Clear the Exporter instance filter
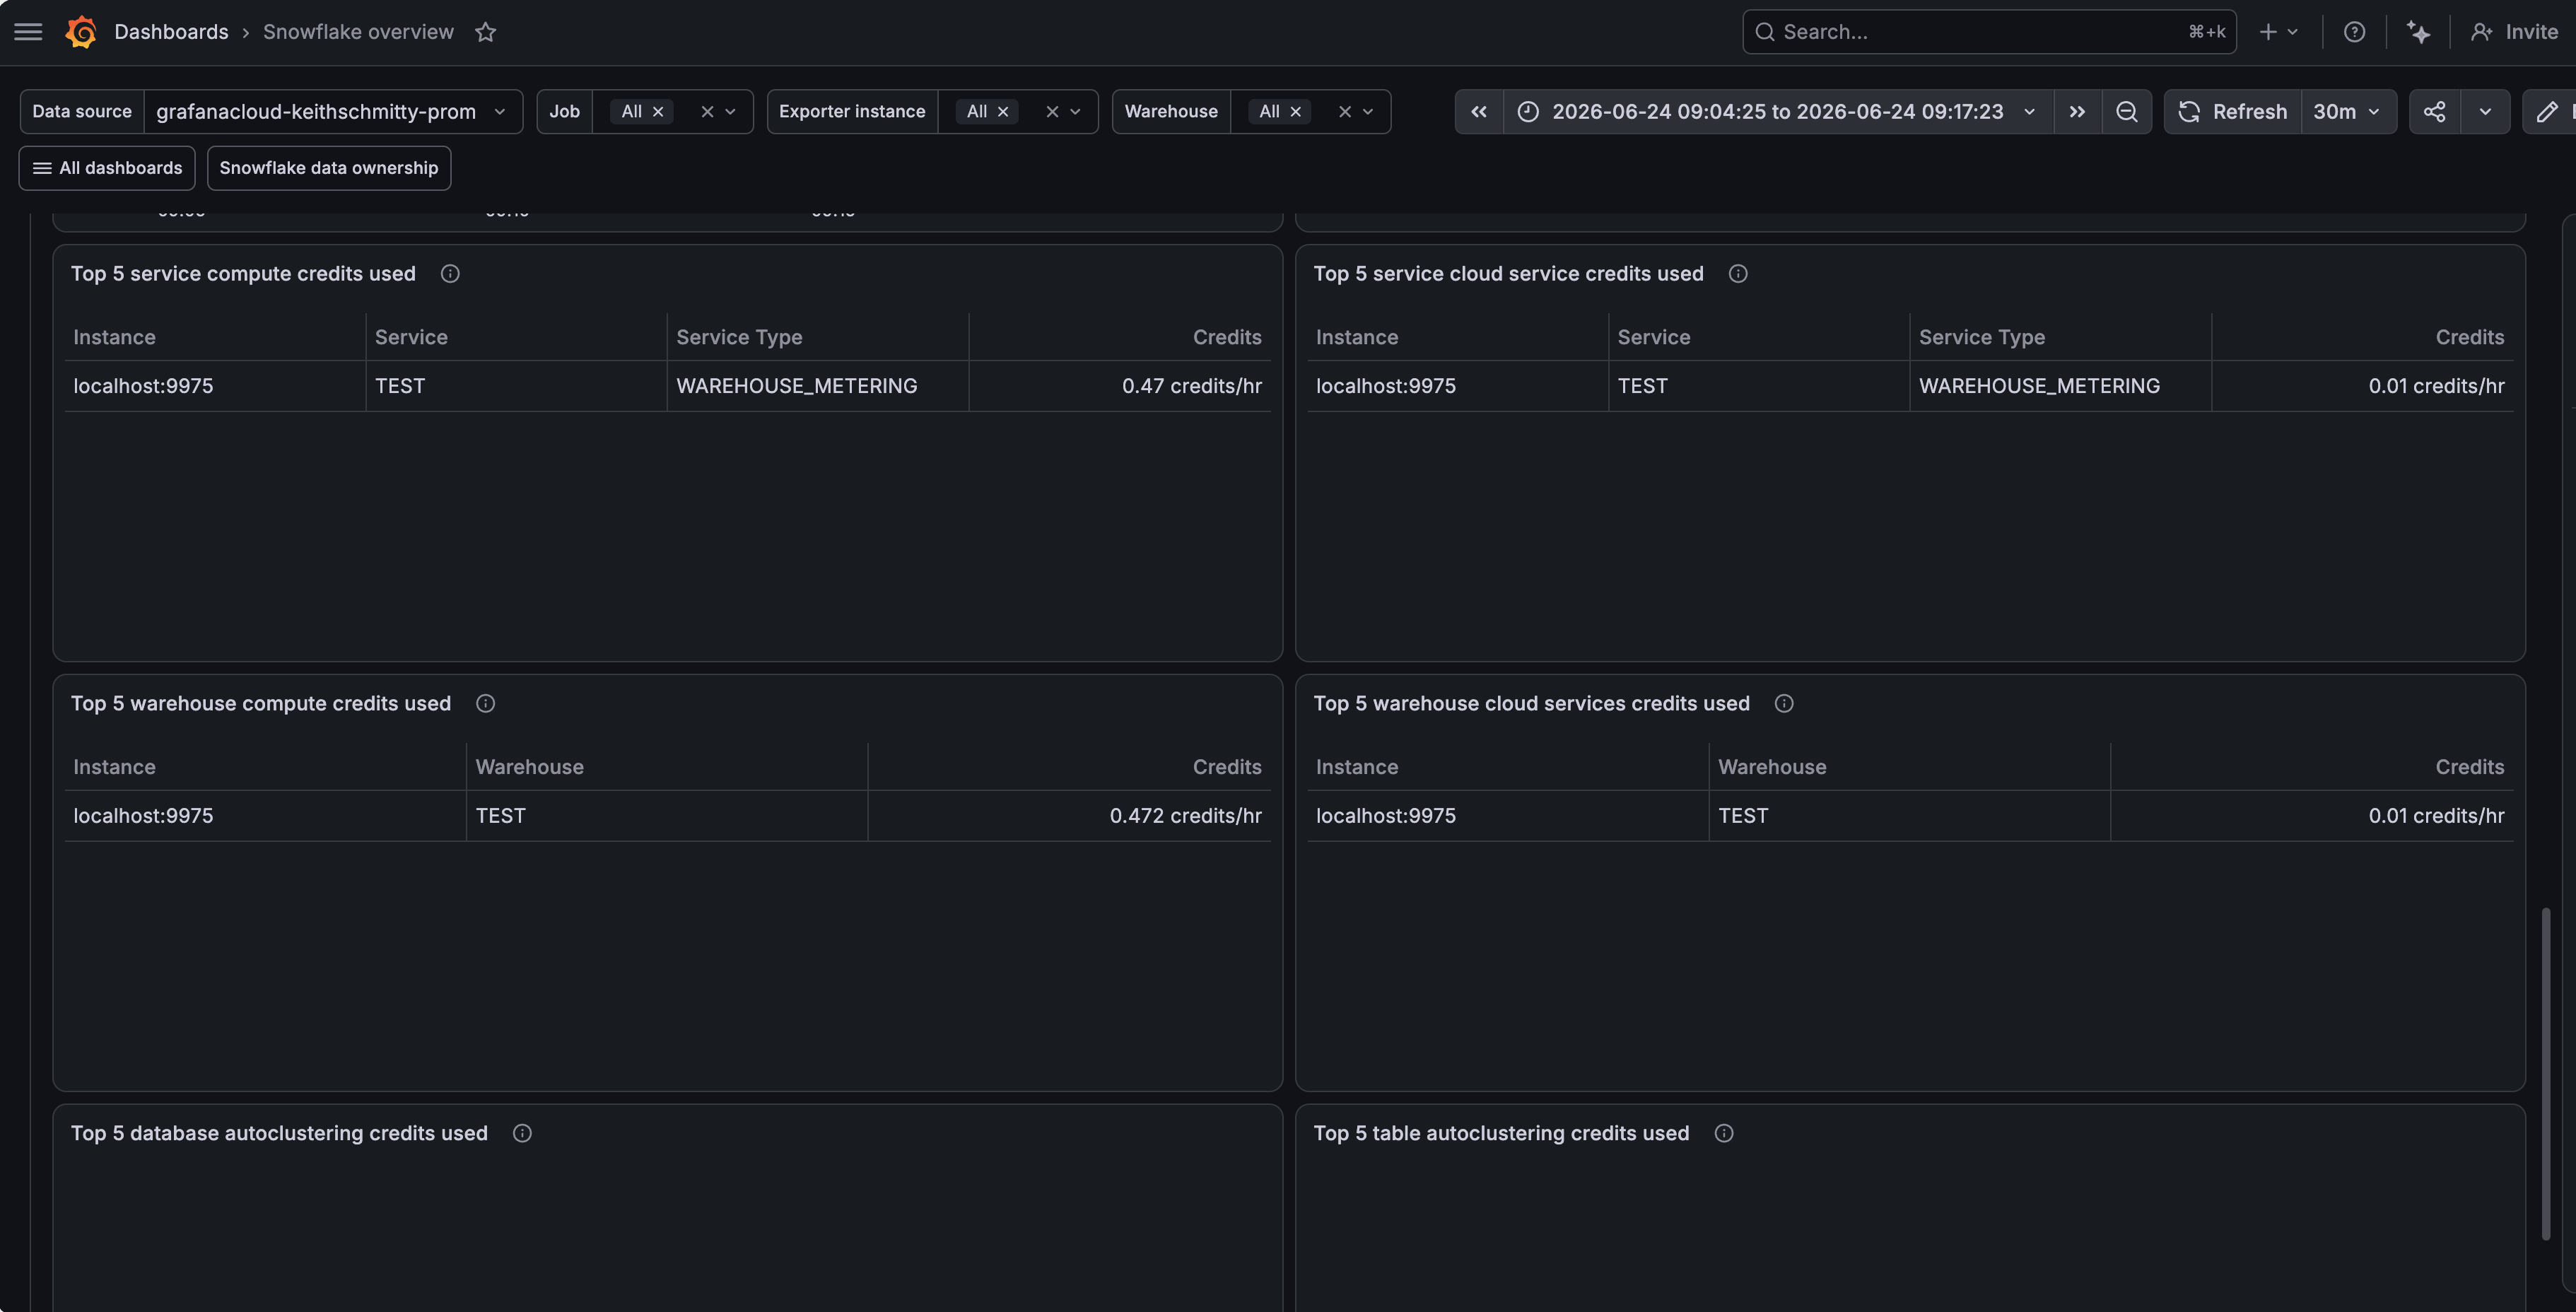Image resolution: width=2576 pixels, height=1312 pixels. click(1051, 111)
